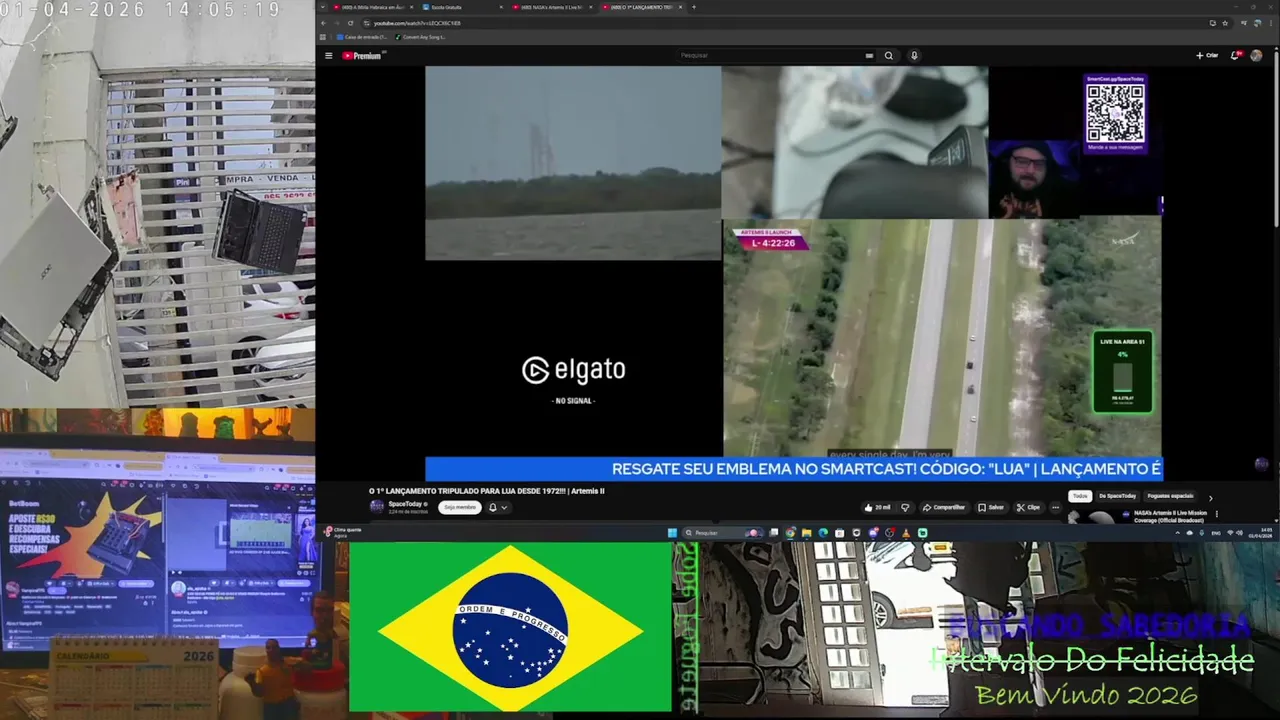Screen dimensions: 1280x720
Task: Open a new browser tab
Action: [x=694, y=7]
